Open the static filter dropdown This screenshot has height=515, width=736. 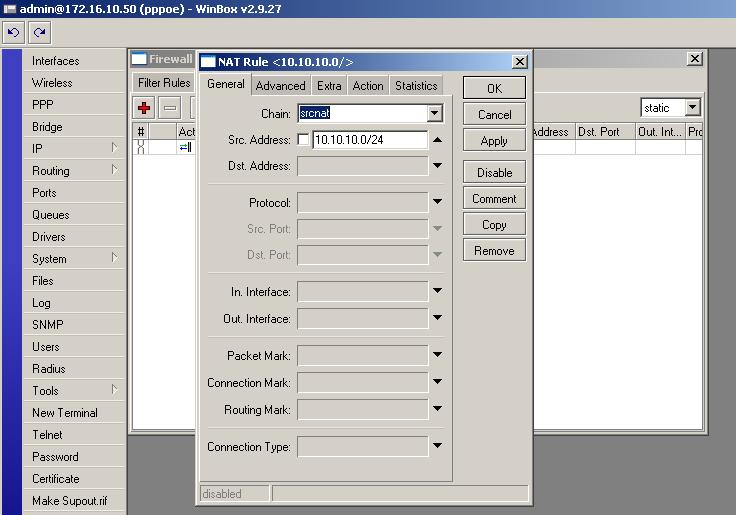coord(692,108)
